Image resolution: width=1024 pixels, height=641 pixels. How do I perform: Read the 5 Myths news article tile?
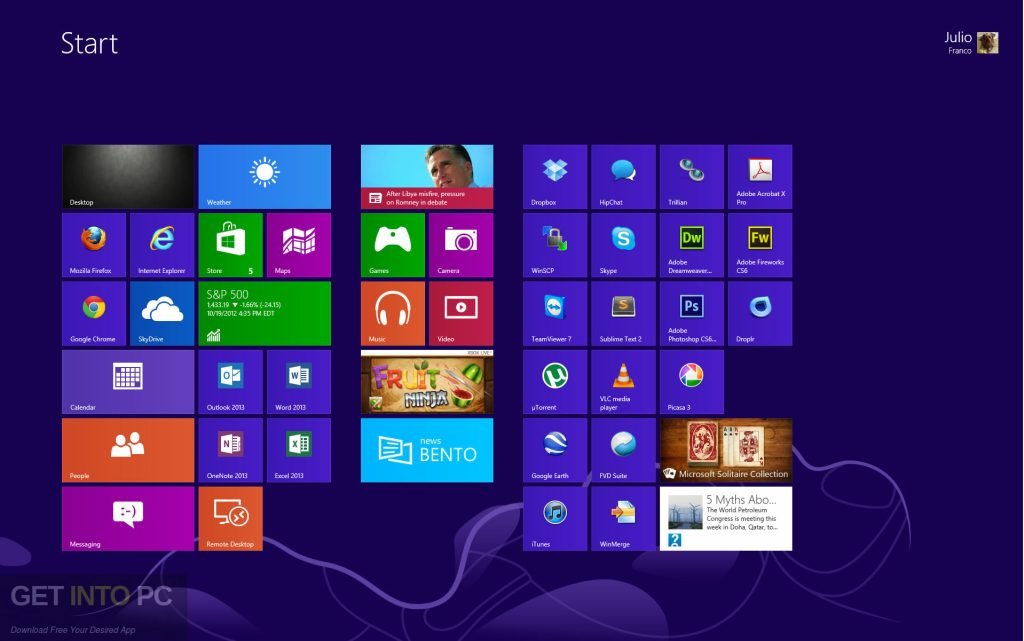click(726, 518)
